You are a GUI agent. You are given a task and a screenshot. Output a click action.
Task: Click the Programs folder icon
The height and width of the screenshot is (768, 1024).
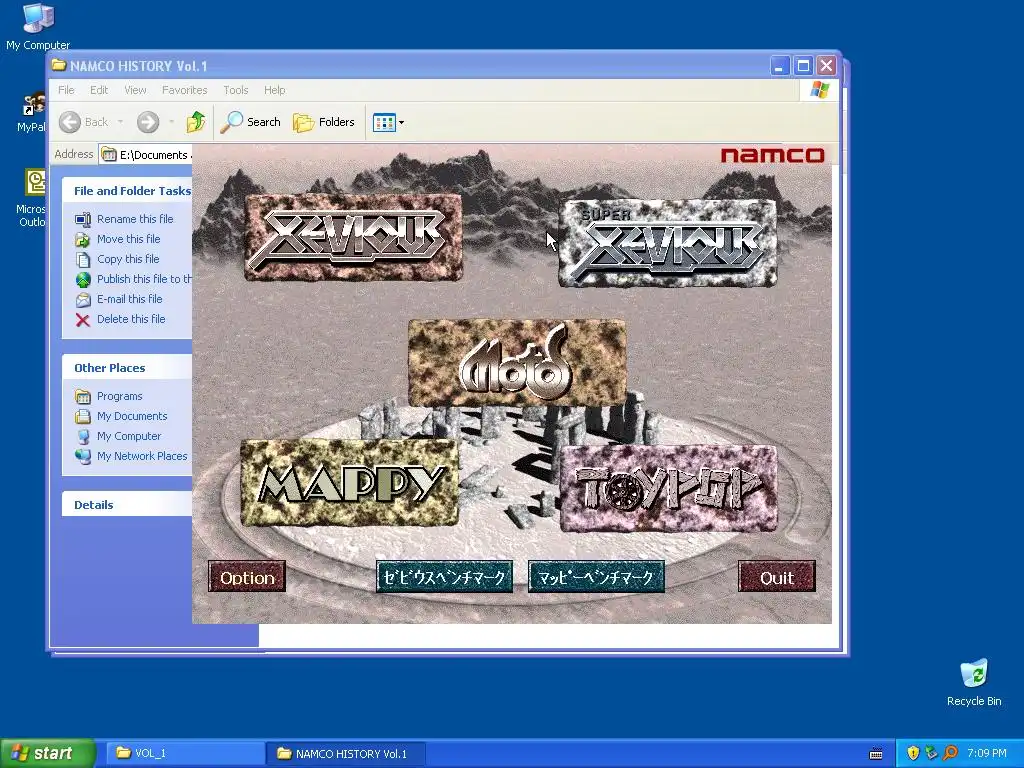(83, 396)
